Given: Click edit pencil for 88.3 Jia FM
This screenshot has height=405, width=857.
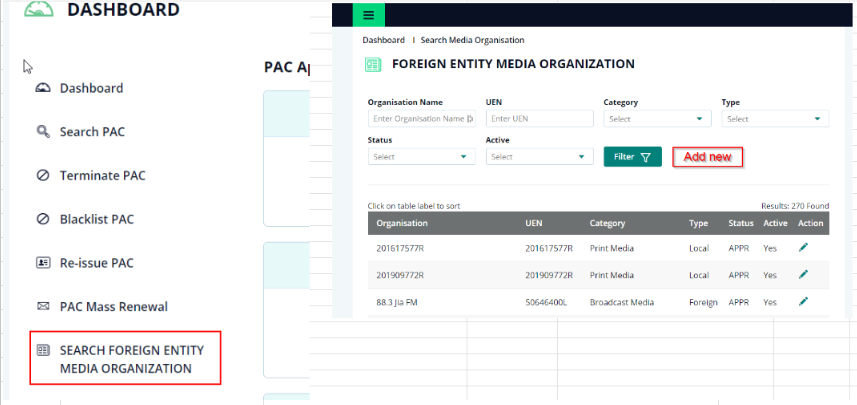Looking at the screenshot, I should 804,301.
